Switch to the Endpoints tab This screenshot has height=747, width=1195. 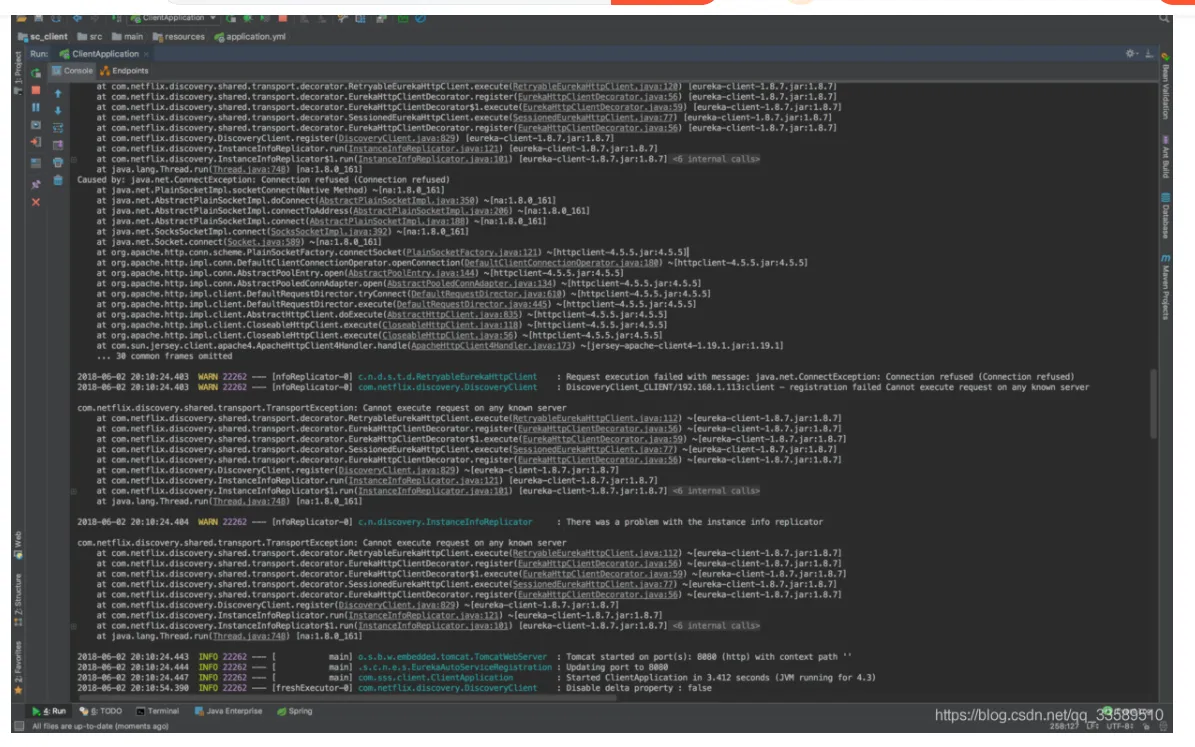pos(124,71)
